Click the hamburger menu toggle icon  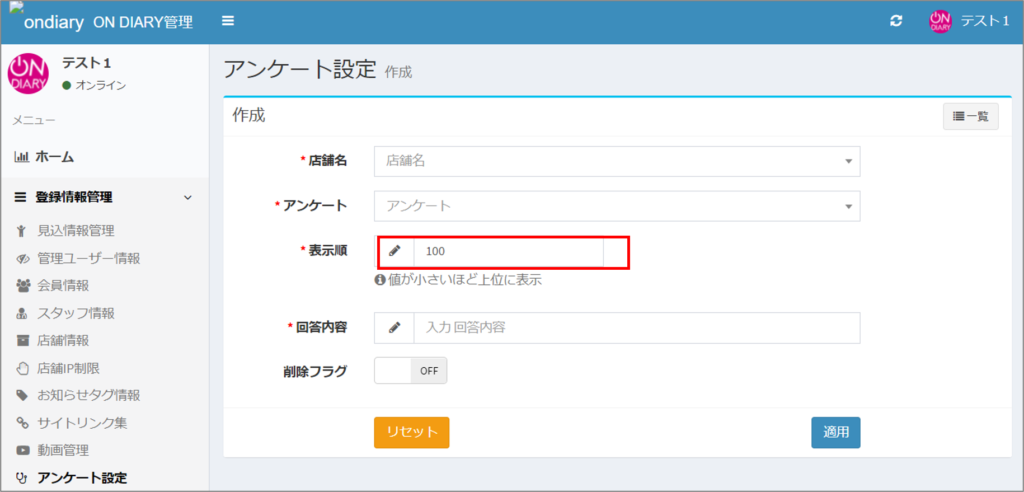228,21
